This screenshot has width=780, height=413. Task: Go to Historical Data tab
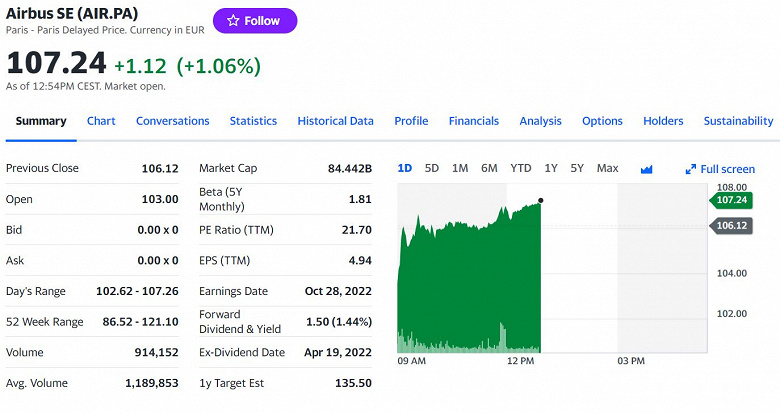(335, 121)
